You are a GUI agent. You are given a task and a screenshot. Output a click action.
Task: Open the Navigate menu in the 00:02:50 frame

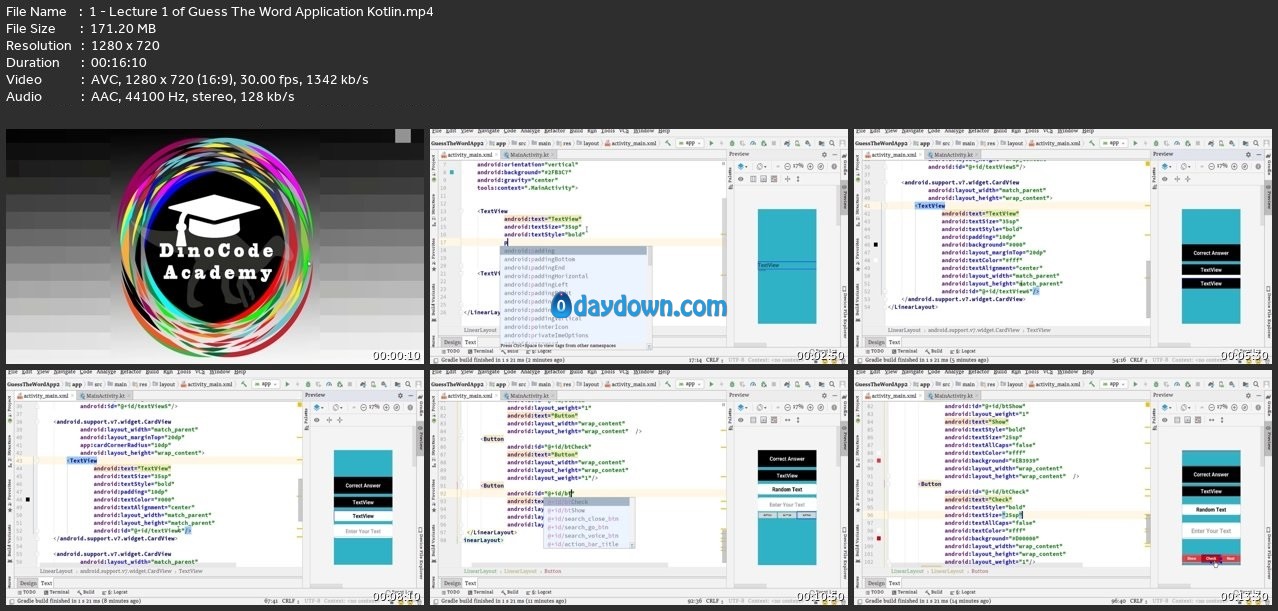point(490,131)
